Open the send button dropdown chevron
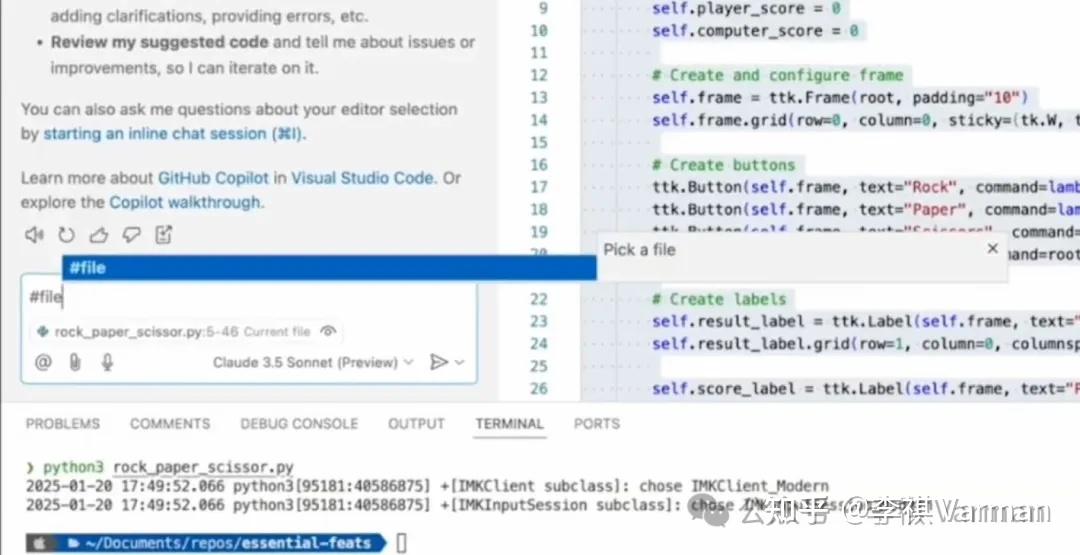Viewport: 1080px width, 555px height. (x=459, y=362)
